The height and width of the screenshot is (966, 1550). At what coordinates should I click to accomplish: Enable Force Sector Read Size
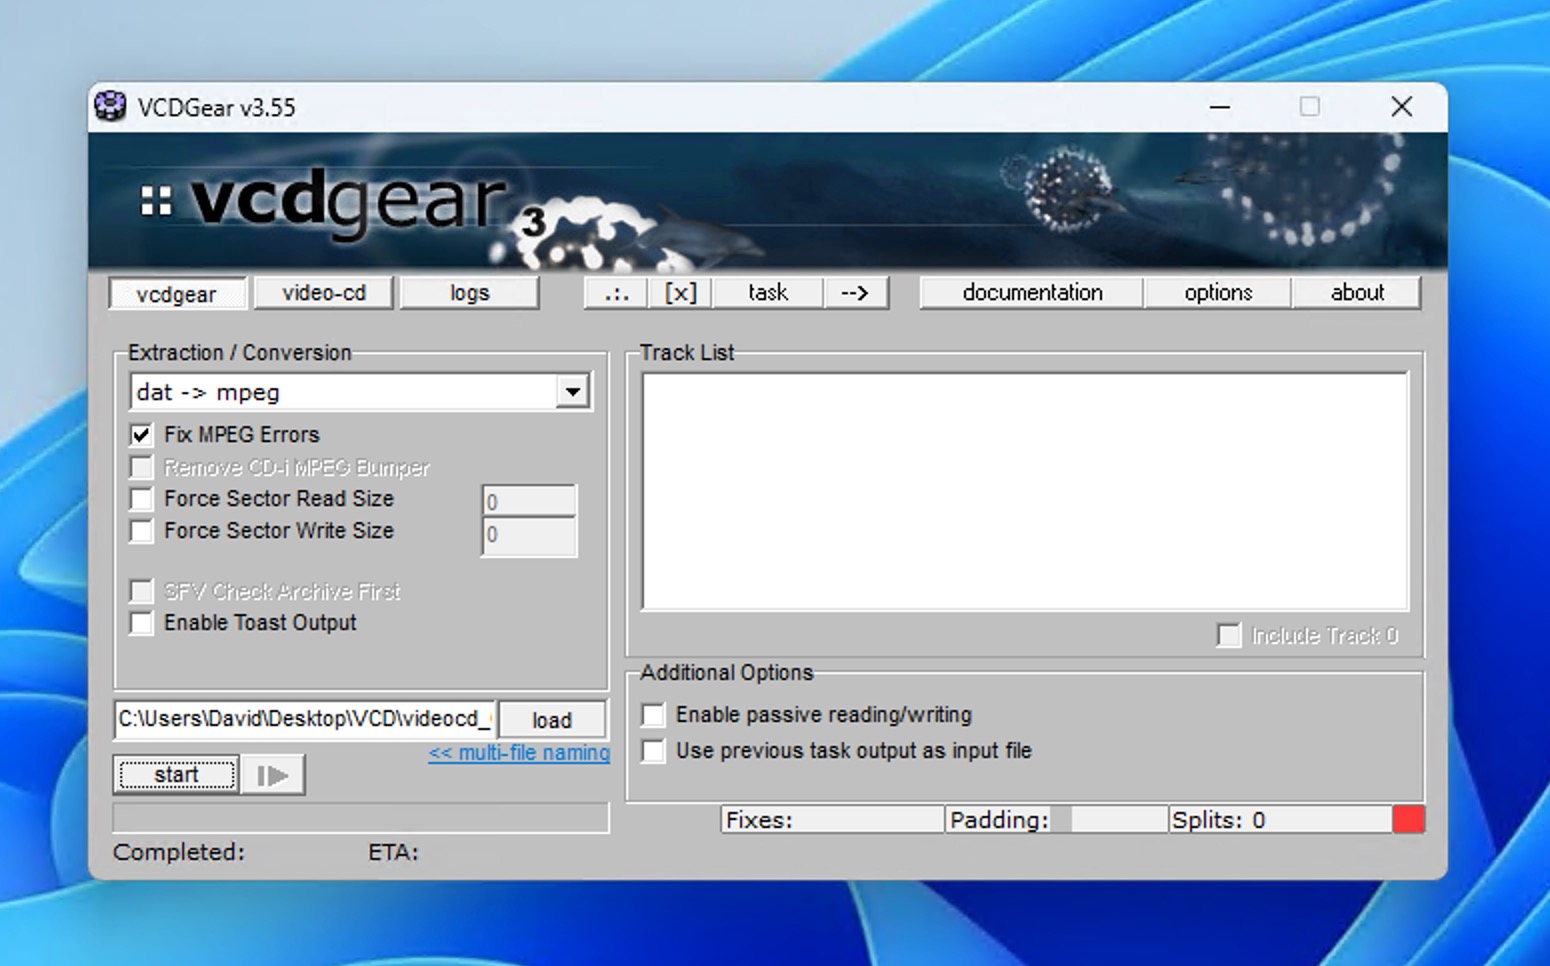tap(141, 499)
